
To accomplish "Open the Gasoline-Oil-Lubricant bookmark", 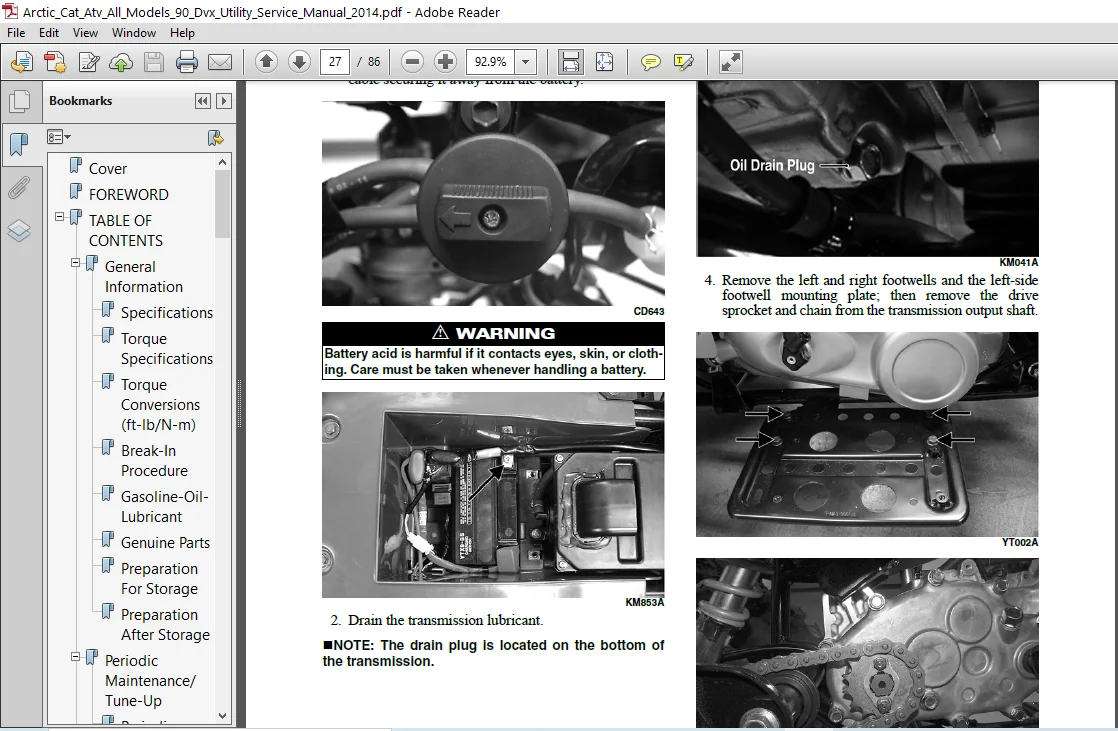I will 165,506.
